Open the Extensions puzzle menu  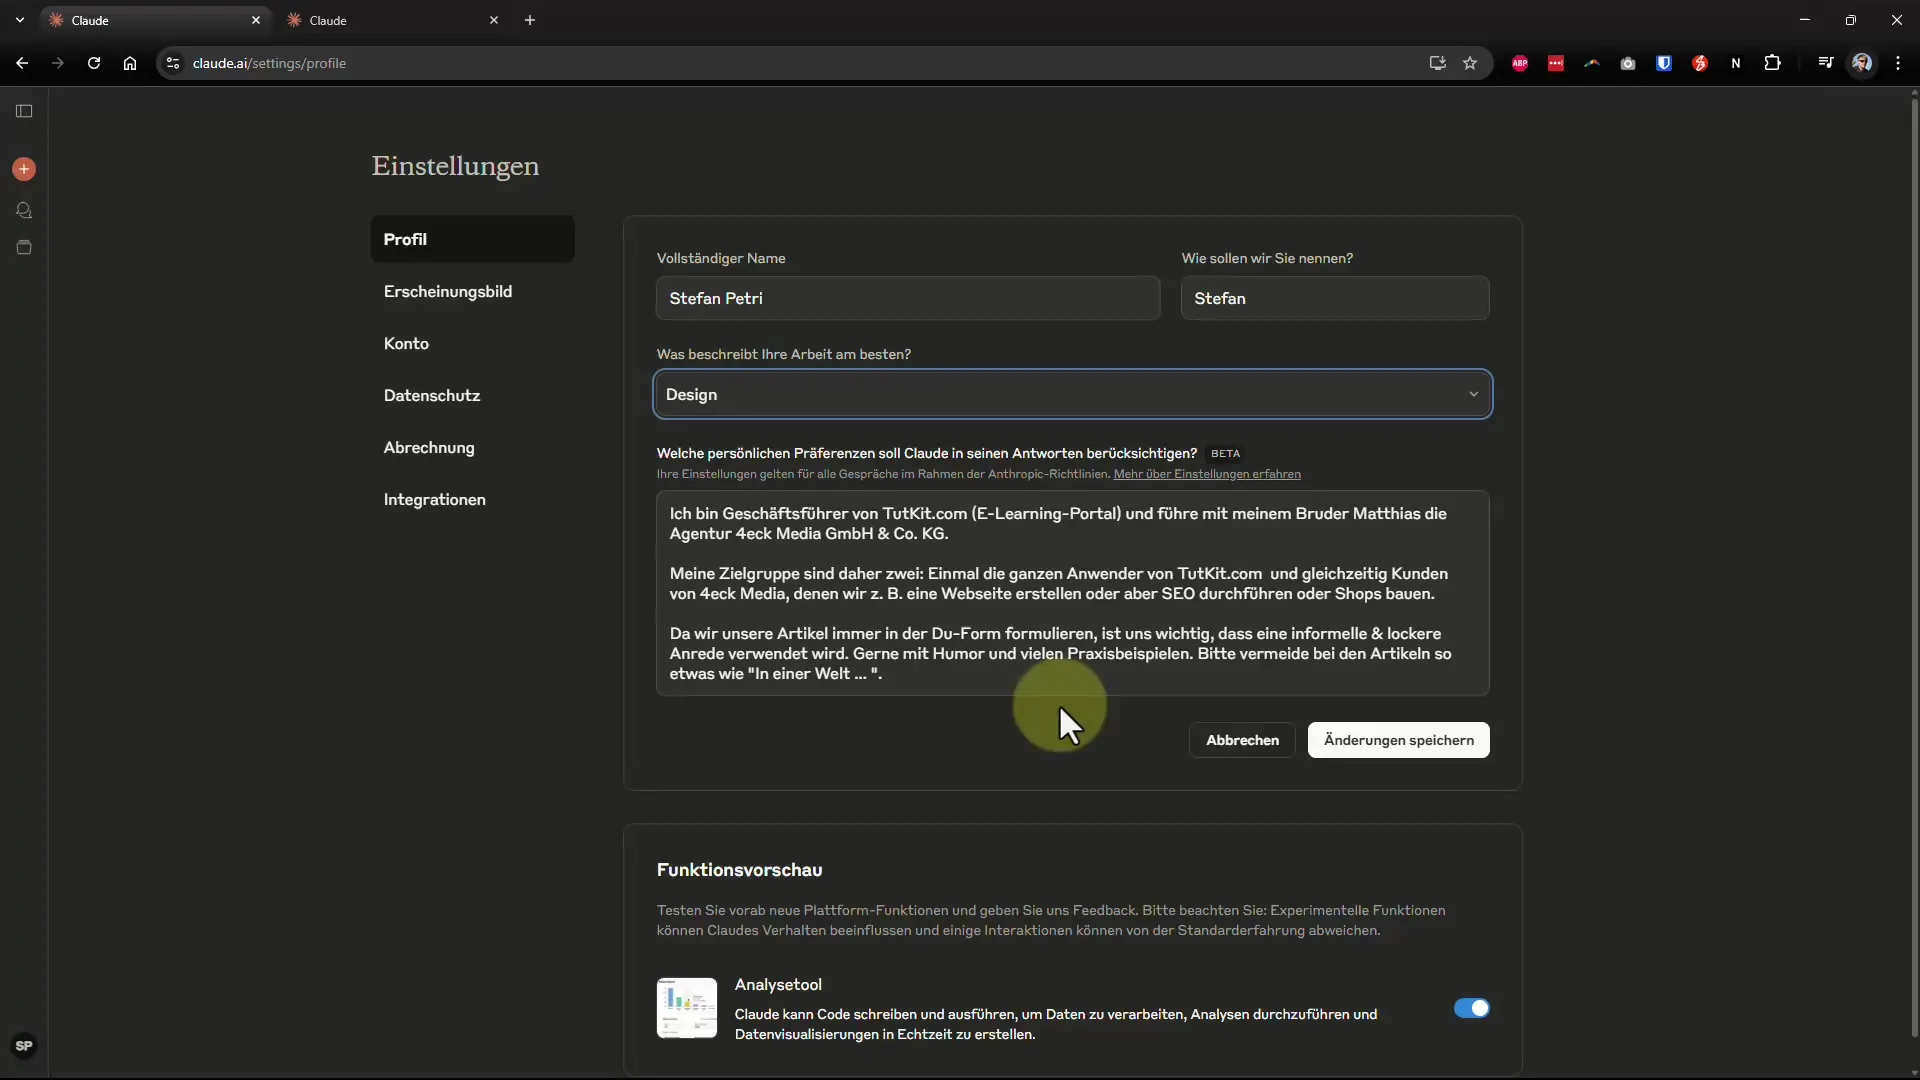coord(1772,63)
